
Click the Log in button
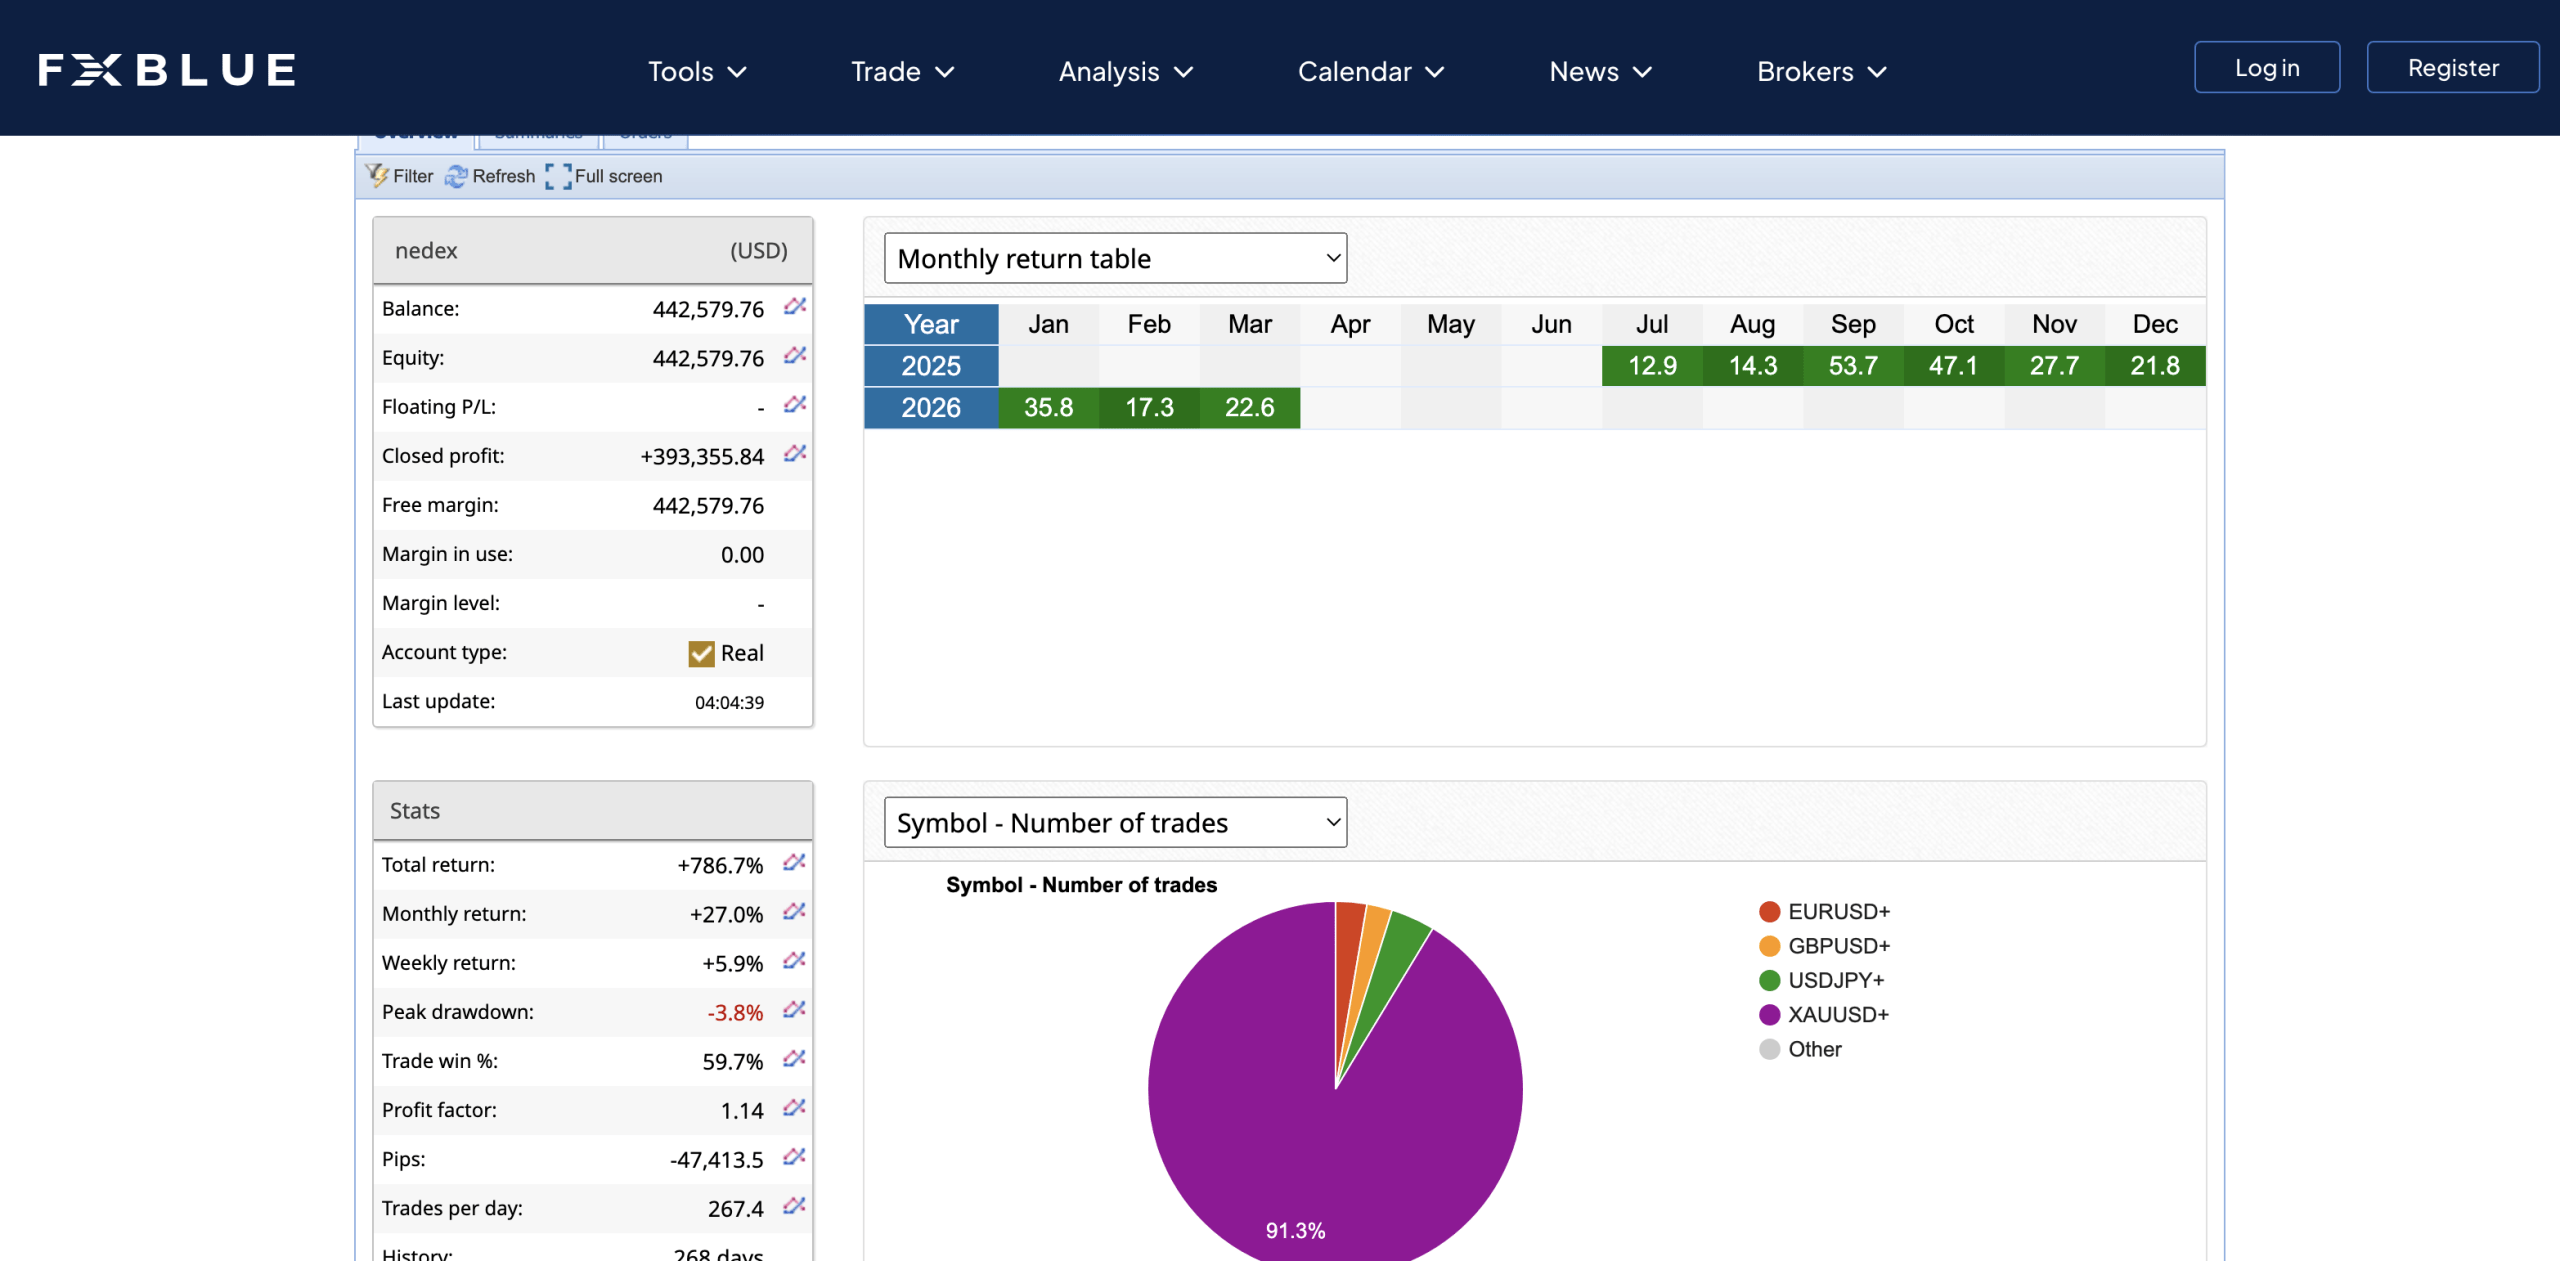pos(2266,68)
